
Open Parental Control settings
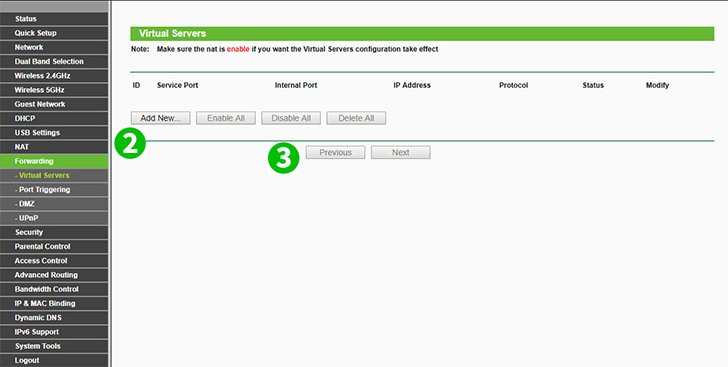point(54,247)
